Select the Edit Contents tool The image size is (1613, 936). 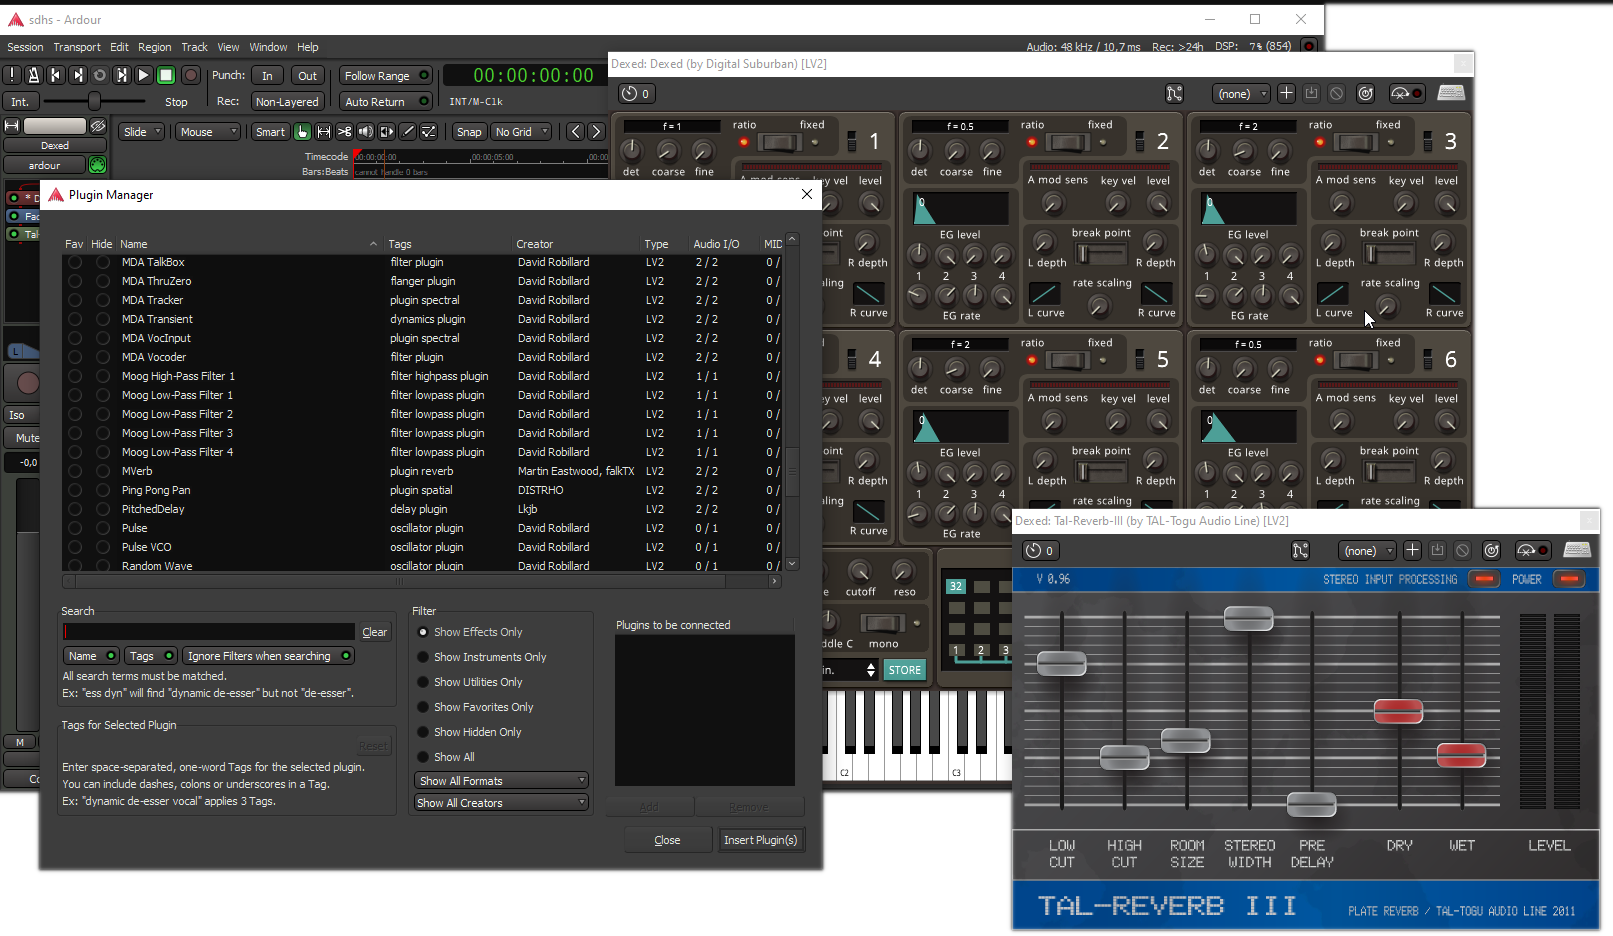pyautogui.click(x=428, y=132)
